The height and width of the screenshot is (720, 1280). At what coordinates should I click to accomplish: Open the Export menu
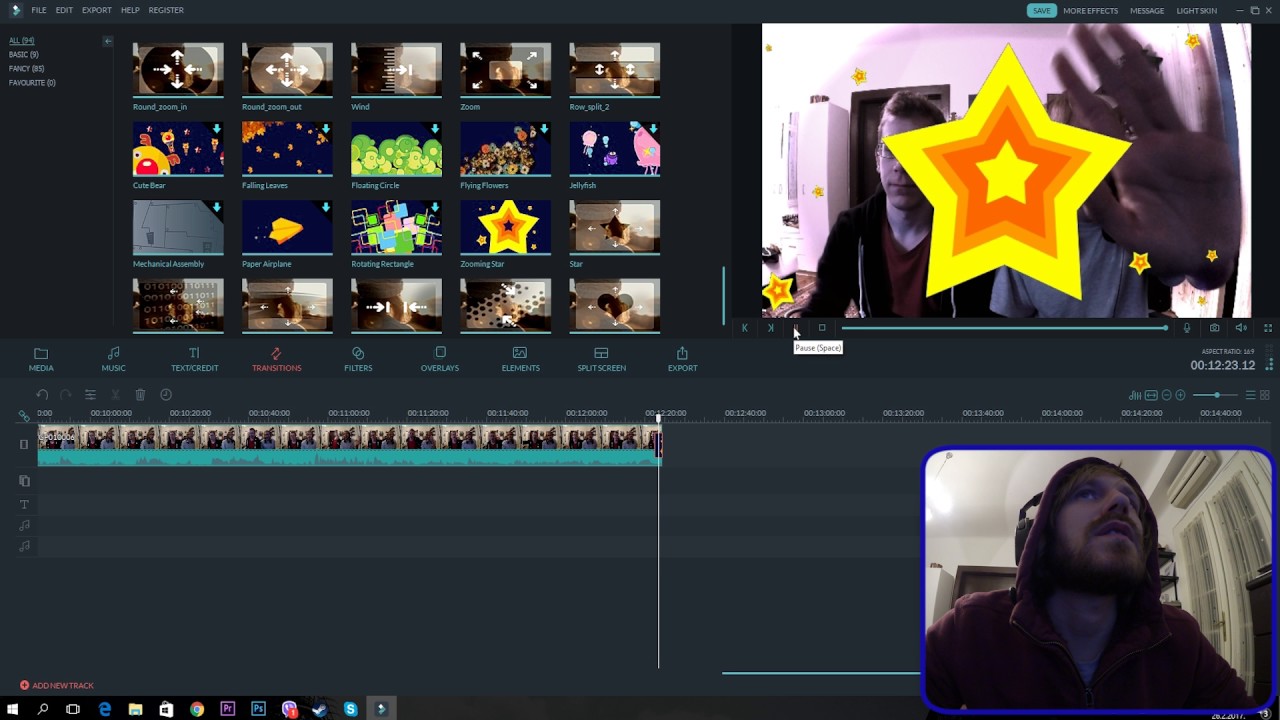[x=97, y=10]
